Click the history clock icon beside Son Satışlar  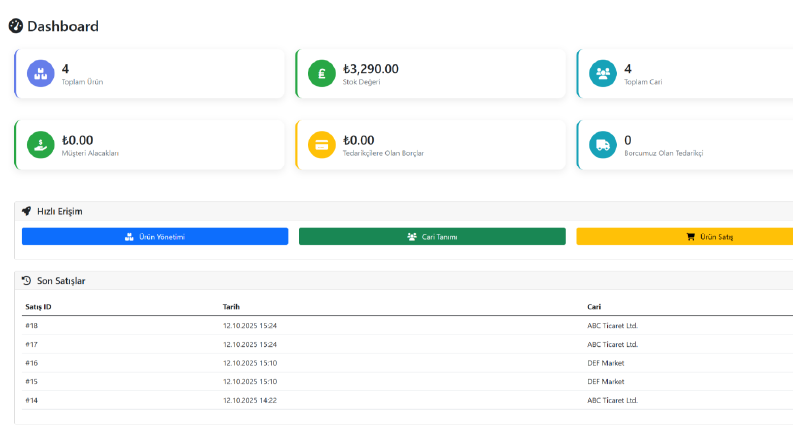(x=26, y=280)
